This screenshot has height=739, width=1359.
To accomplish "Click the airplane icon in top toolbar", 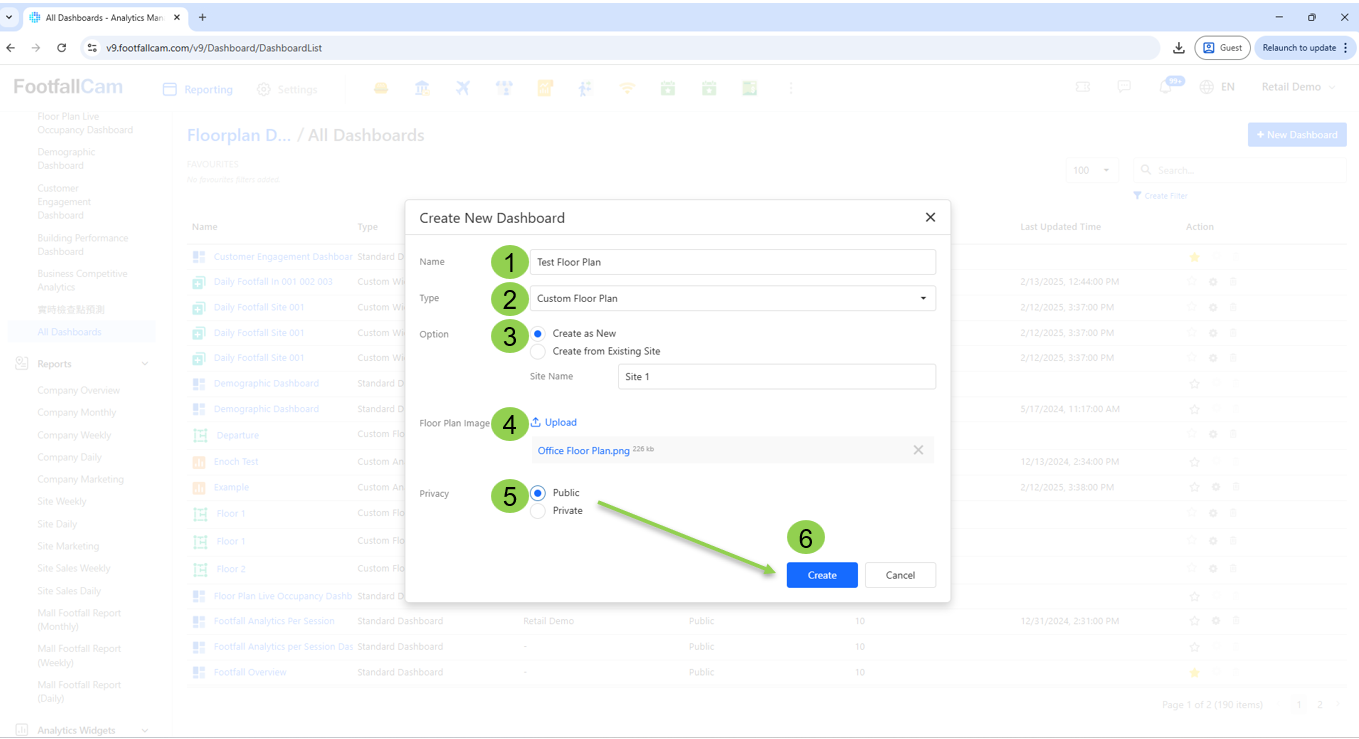I will tap(462, 89).
